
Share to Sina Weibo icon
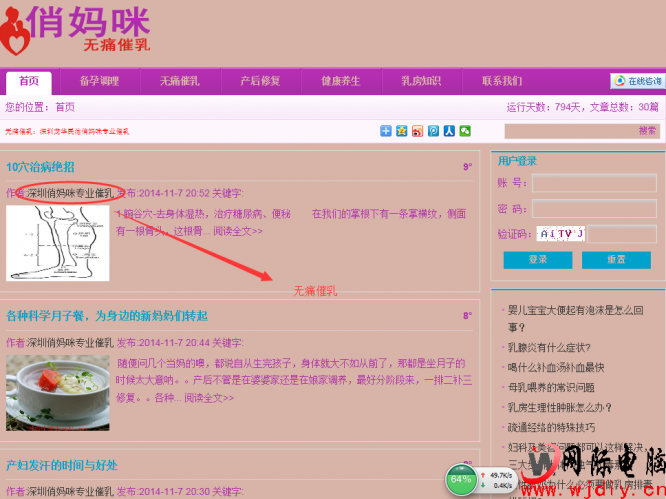(x=417, y=131)
